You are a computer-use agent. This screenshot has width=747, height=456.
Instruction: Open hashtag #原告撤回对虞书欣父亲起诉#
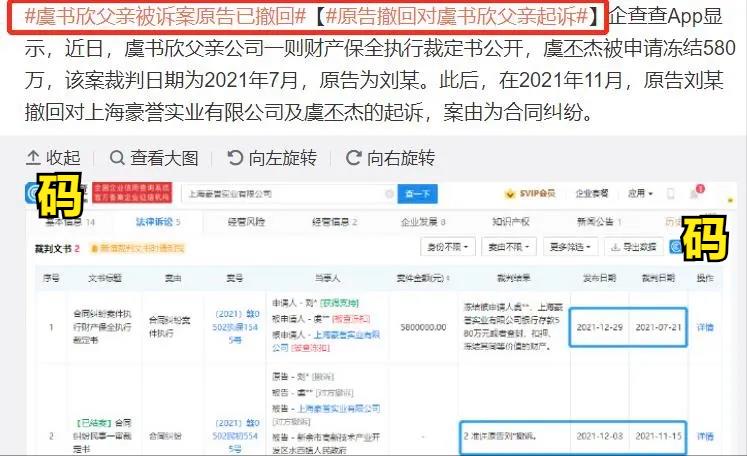pyautogui.click(x=456, y=17)
